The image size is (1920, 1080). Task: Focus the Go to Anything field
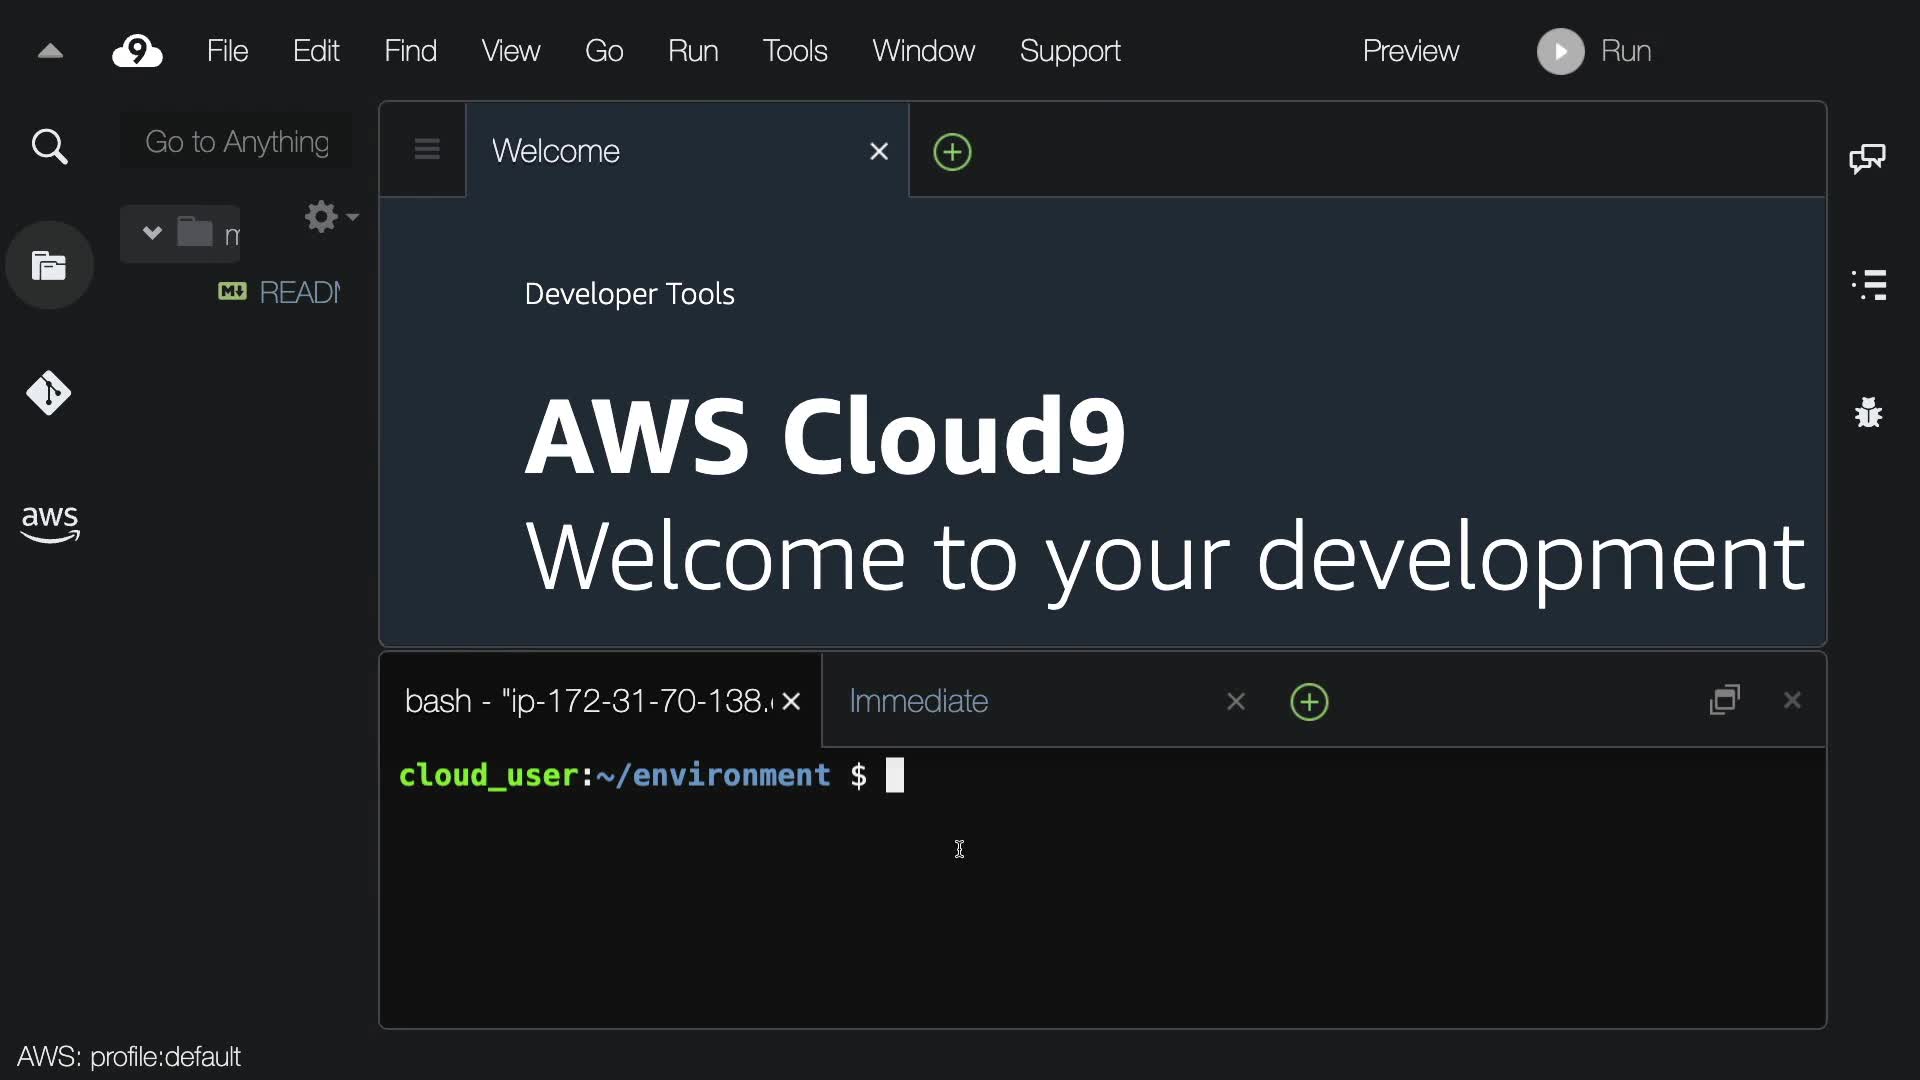pyautogui.click(x=237, y=142)
